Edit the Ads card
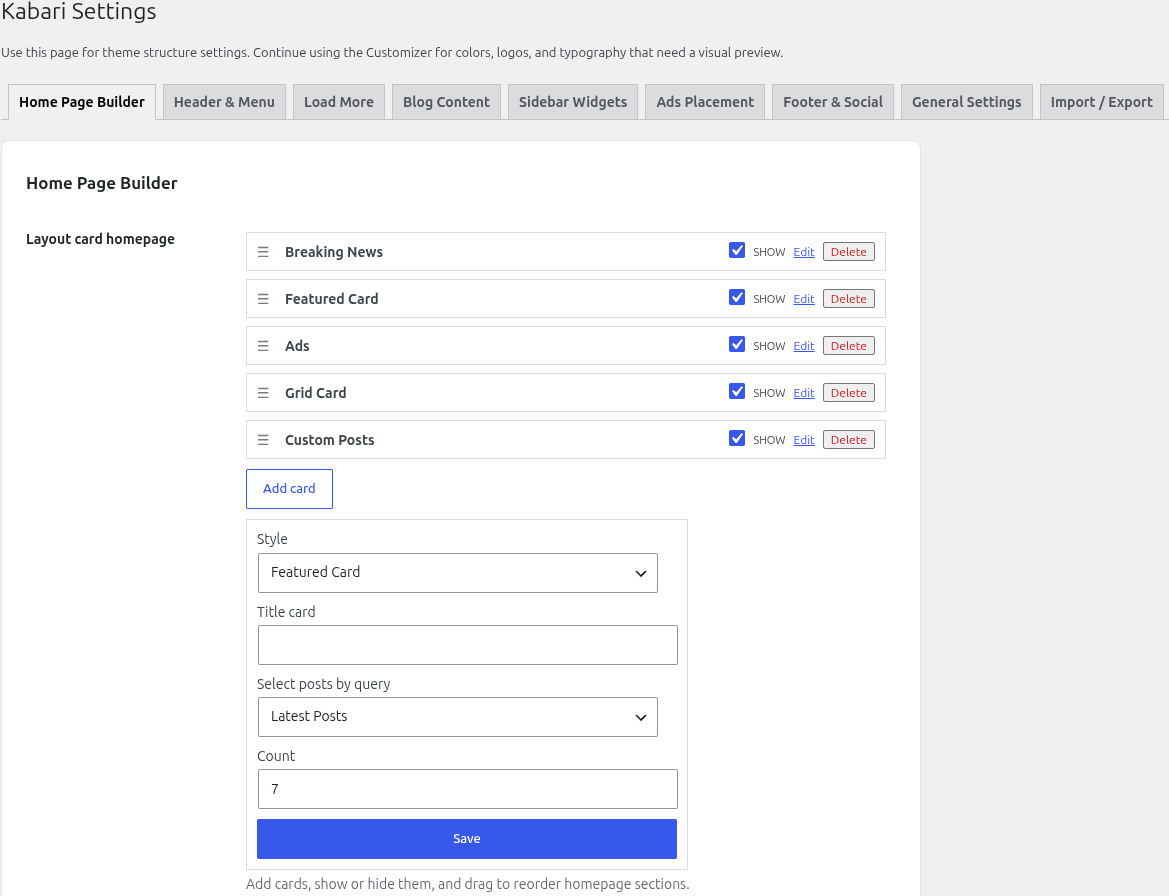The height and width of the screenshot is (896, 1169). [804, 346]
